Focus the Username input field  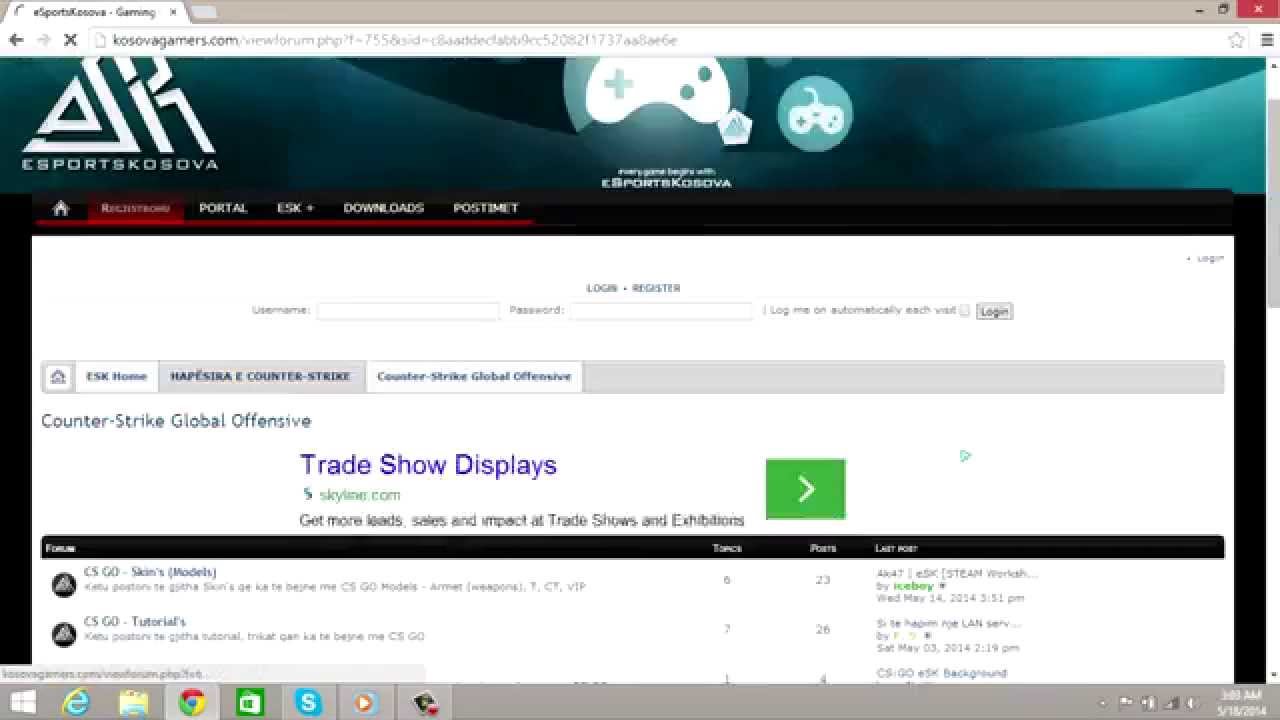[x=408, y=311]
